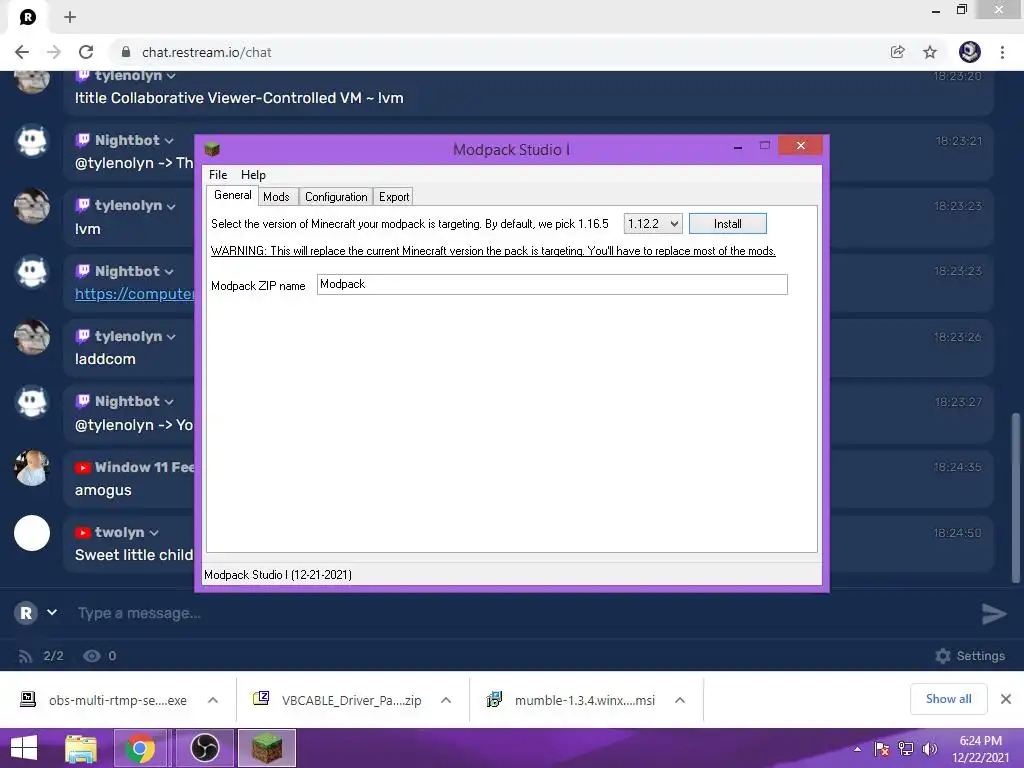The width and height of the screenshot is (1024, 768).
Task: Click the volume speaker tray icon
Action: [x=929, y=749]
